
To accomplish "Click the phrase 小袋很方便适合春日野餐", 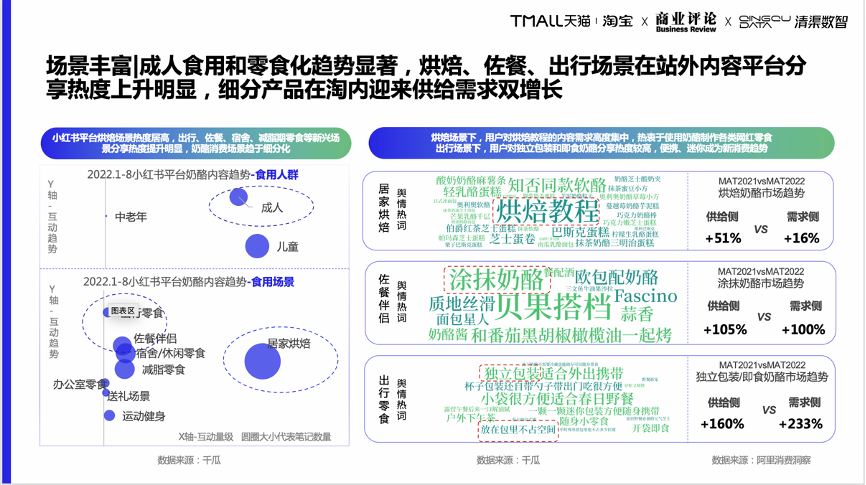I will [x=557, y=398].
